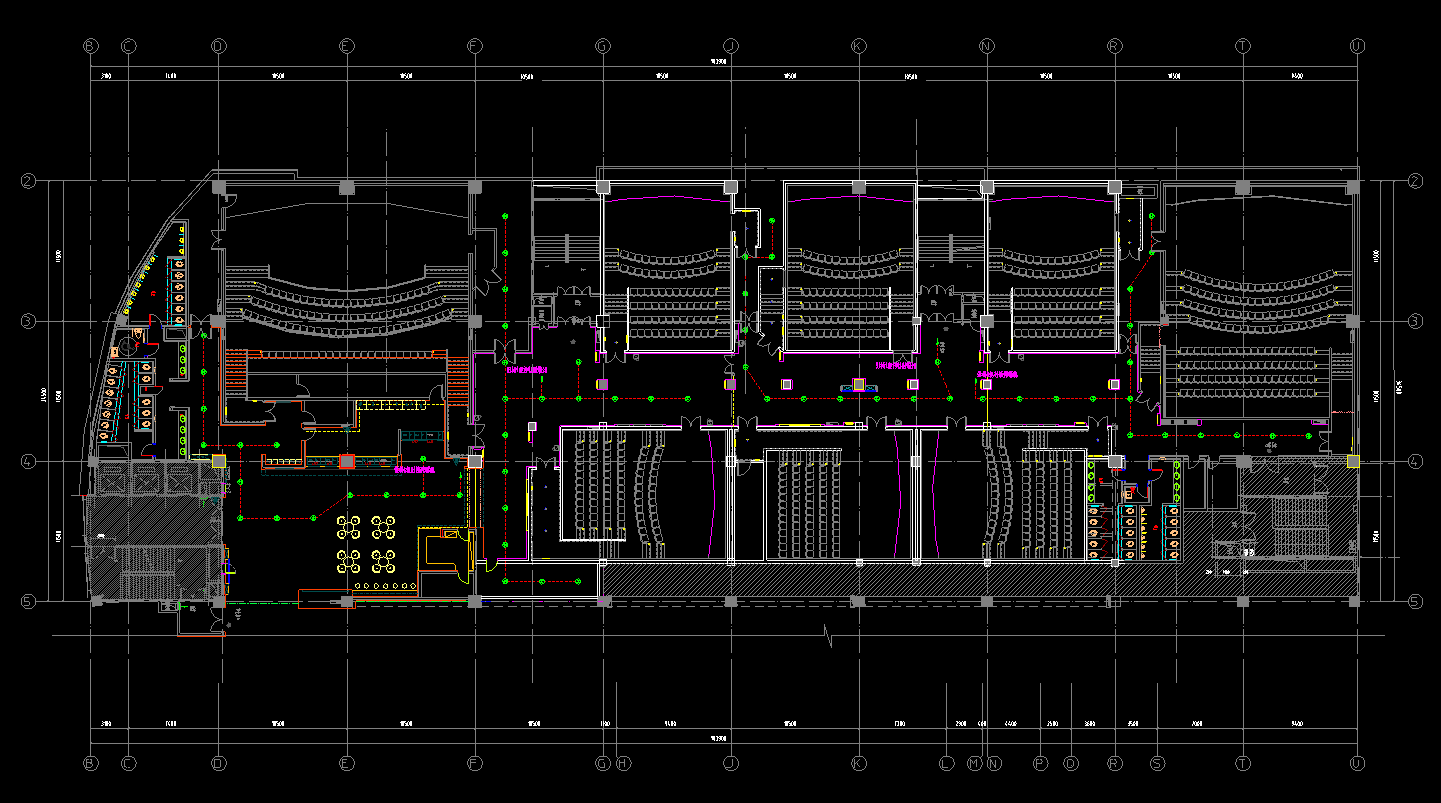This screenshot has height=803, width=1441.
Task: Click grid bubble 5 on the right side
Action: 1415,602
